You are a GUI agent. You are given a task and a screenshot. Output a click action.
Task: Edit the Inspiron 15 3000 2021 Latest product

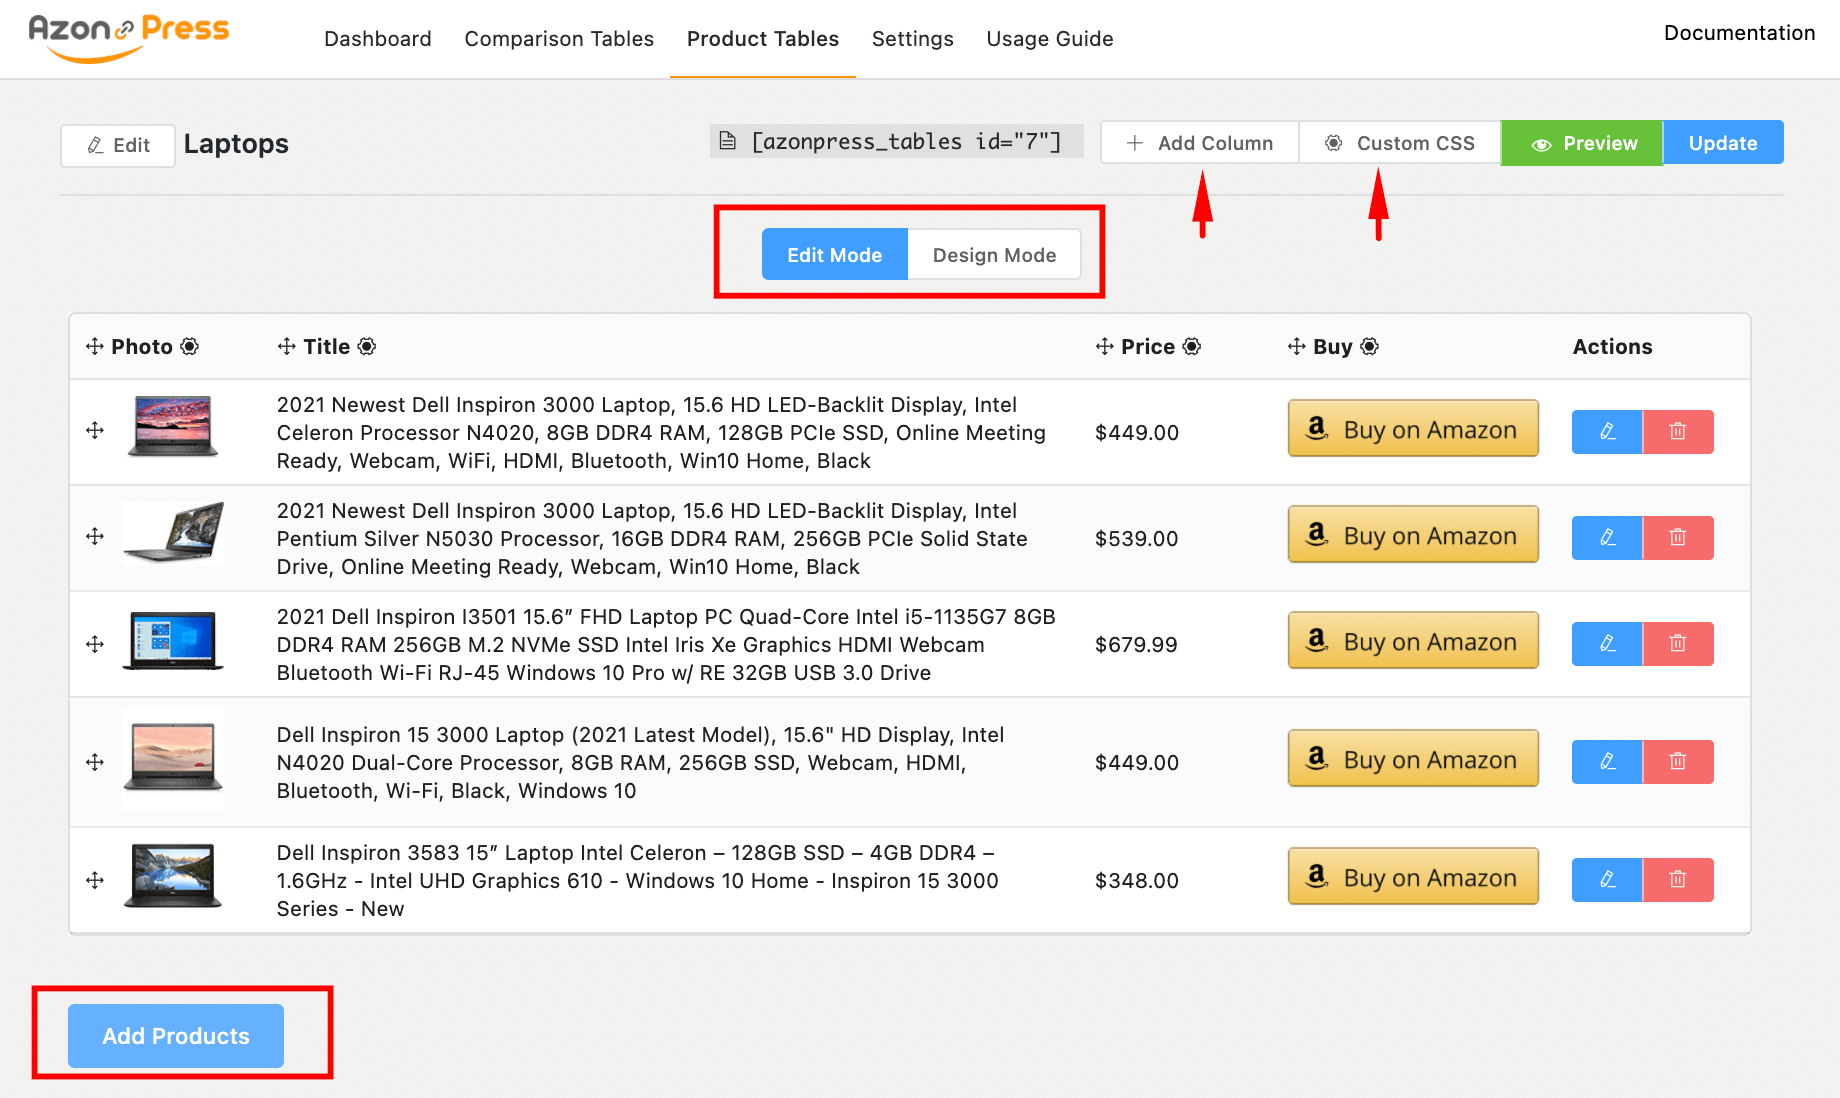1607,762
